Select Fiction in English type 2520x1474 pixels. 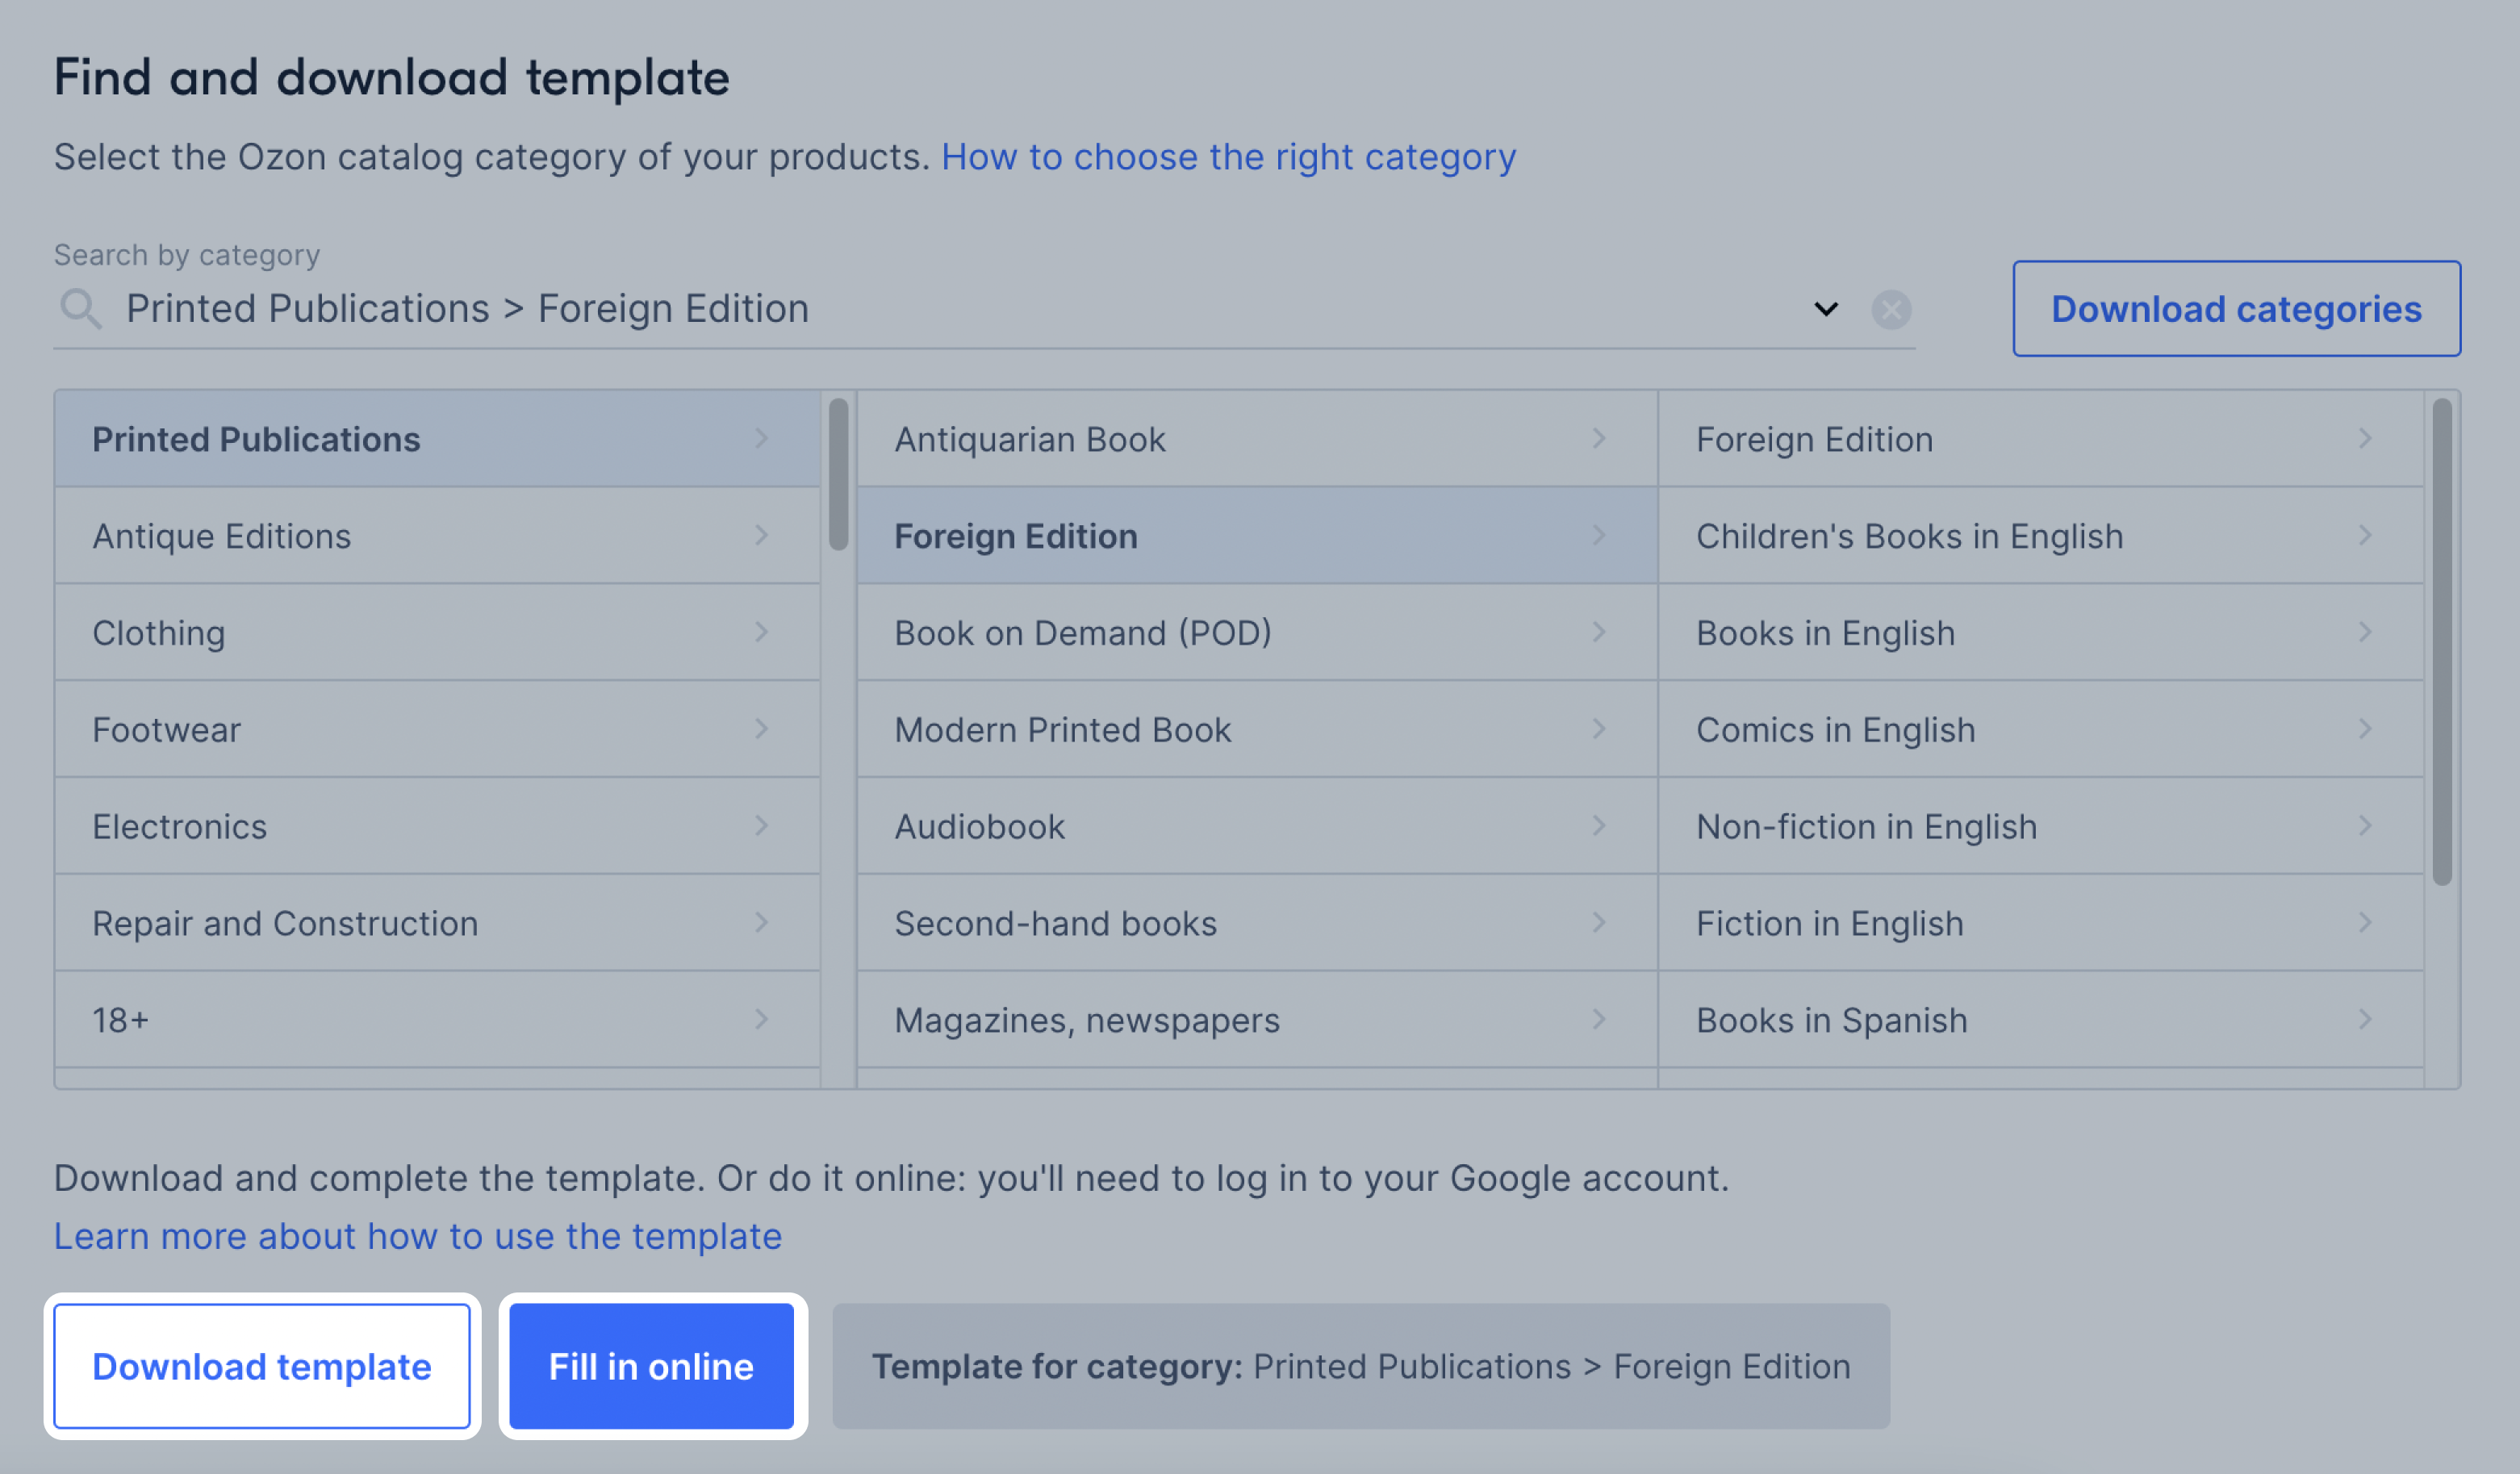point(2041,923)
